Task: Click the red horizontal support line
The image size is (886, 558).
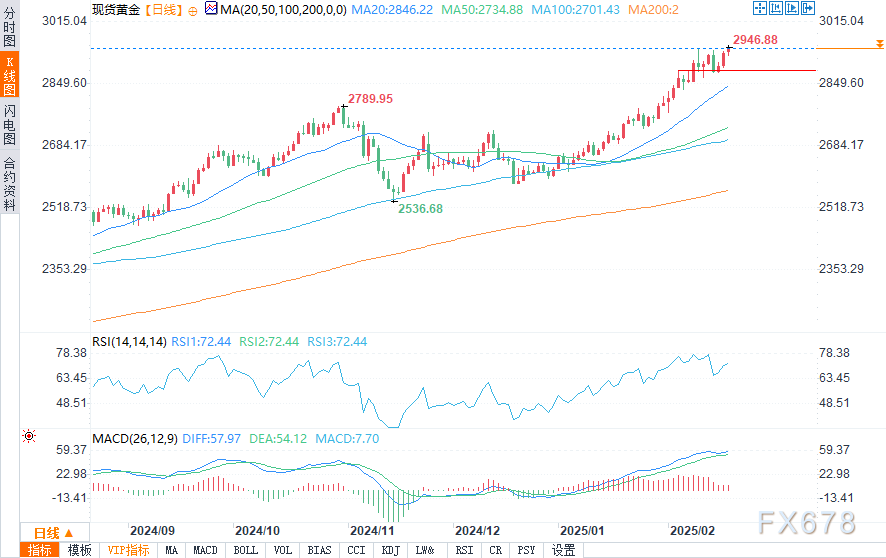Action: pyautogui.click(x=747, y=71)
